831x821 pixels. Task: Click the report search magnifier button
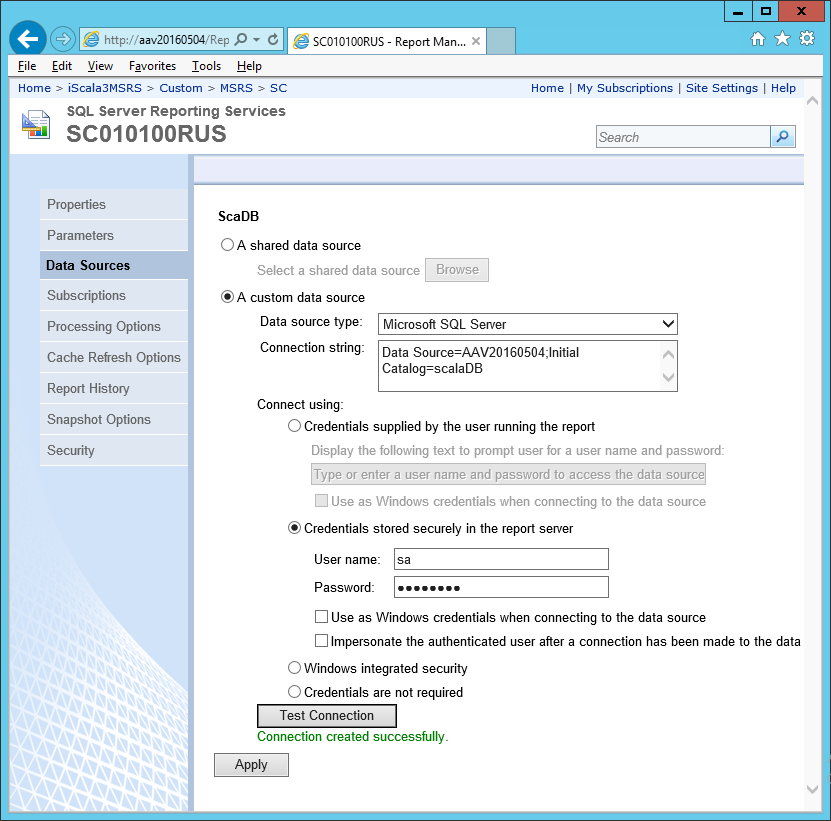click(782, 137)
